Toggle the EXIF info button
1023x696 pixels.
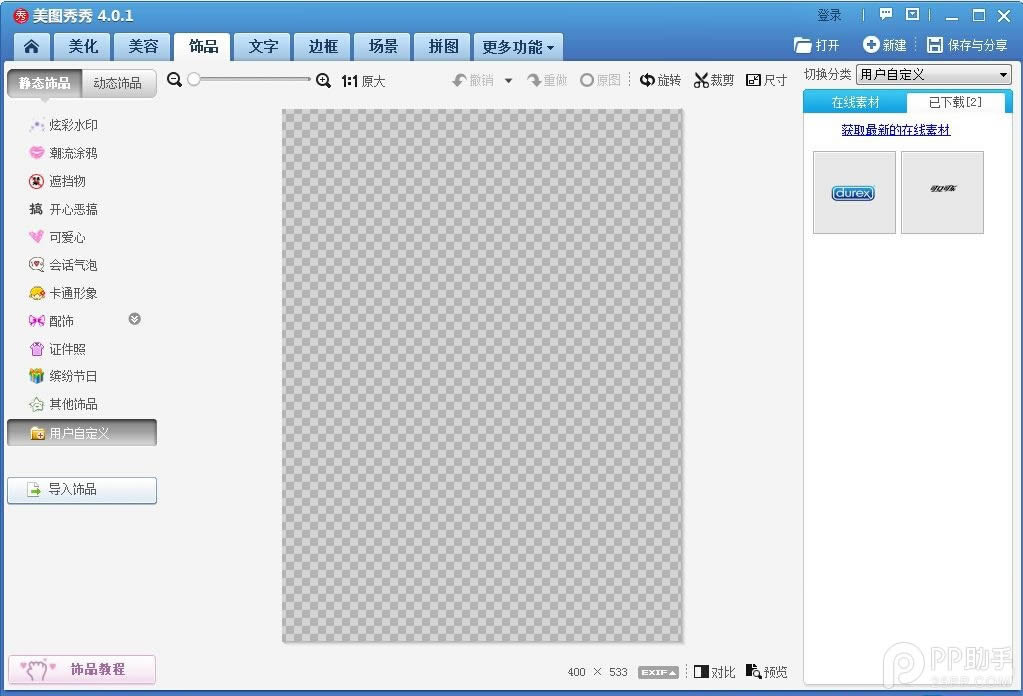(x=658, y=672)
